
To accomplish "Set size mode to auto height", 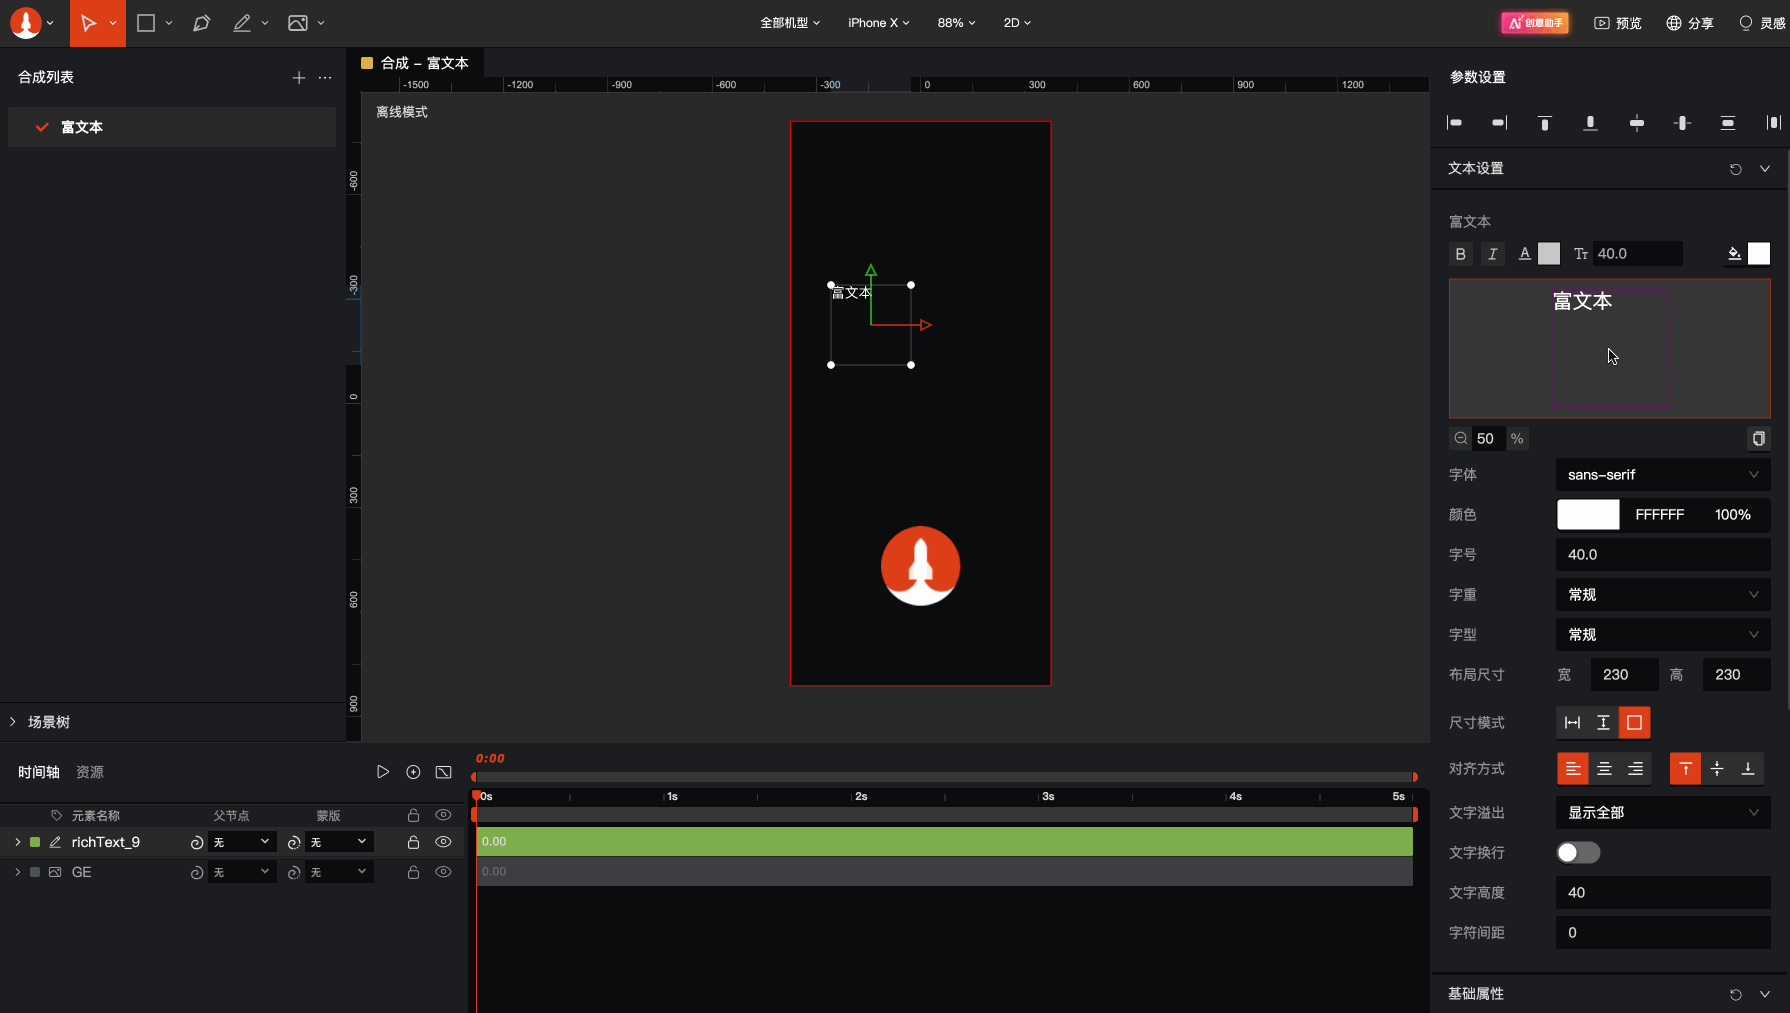I will tap(1603, 723).
